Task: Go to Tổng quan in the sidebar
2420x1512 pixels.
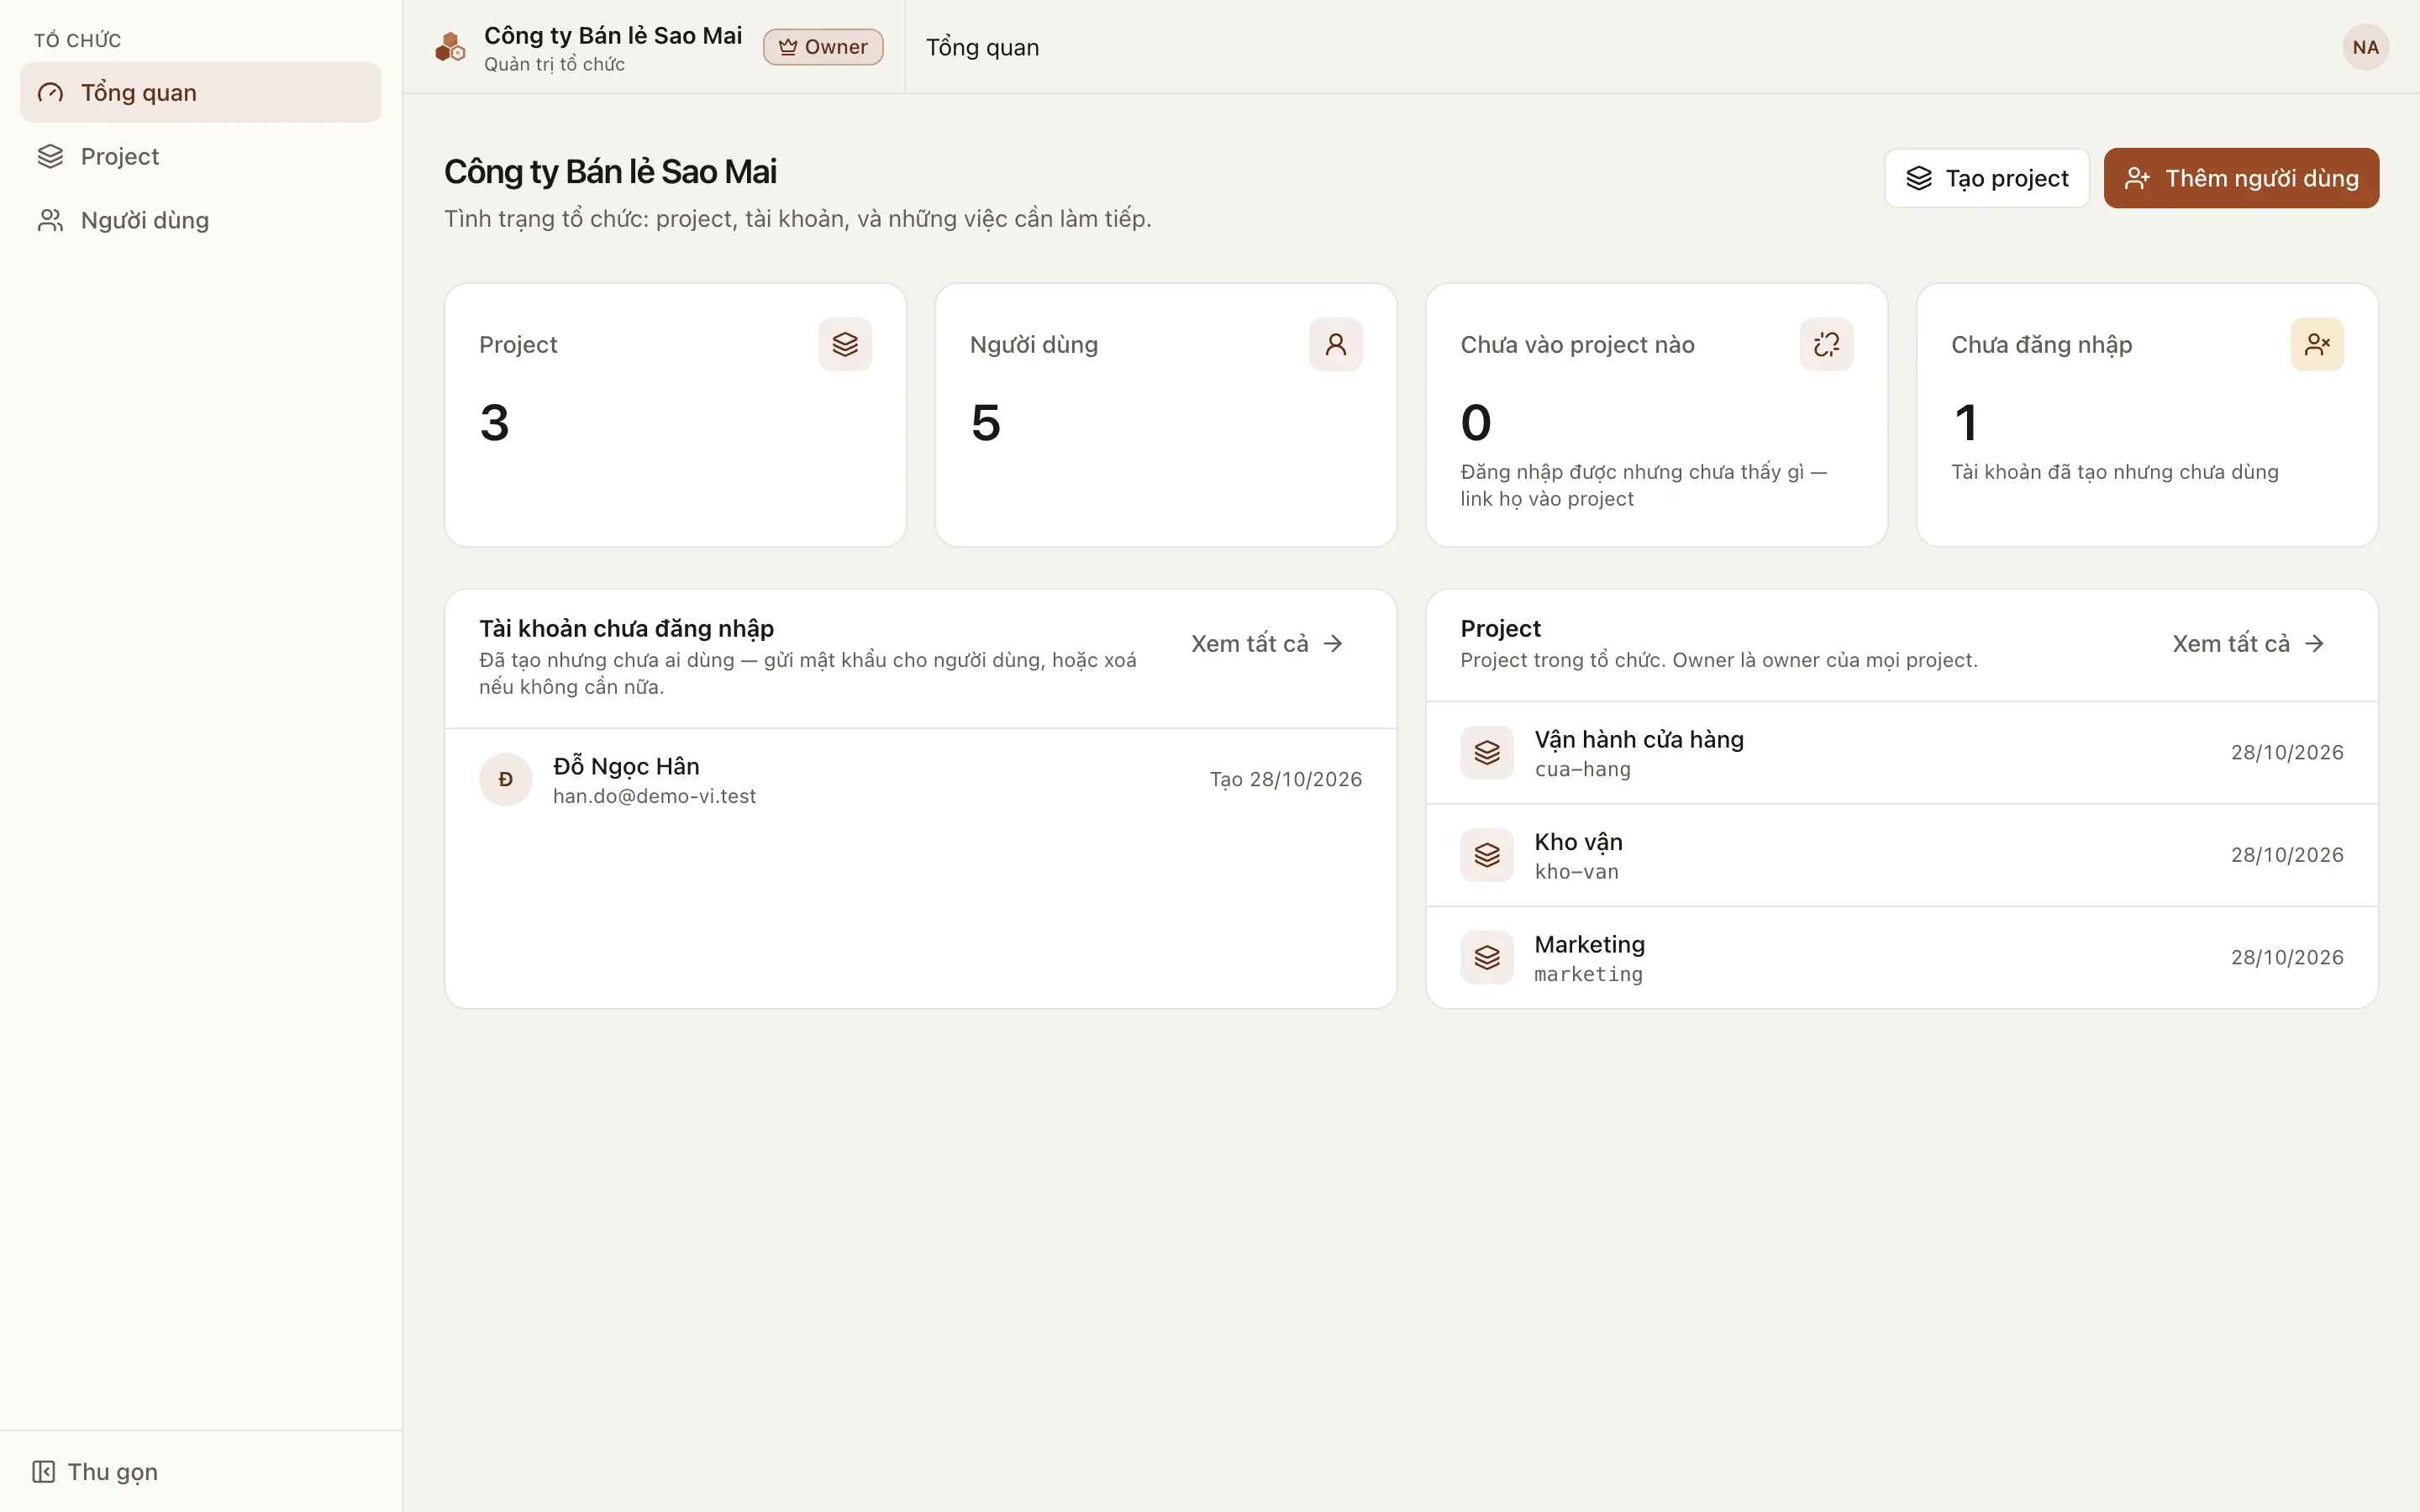Action: (x=200, y=93)
